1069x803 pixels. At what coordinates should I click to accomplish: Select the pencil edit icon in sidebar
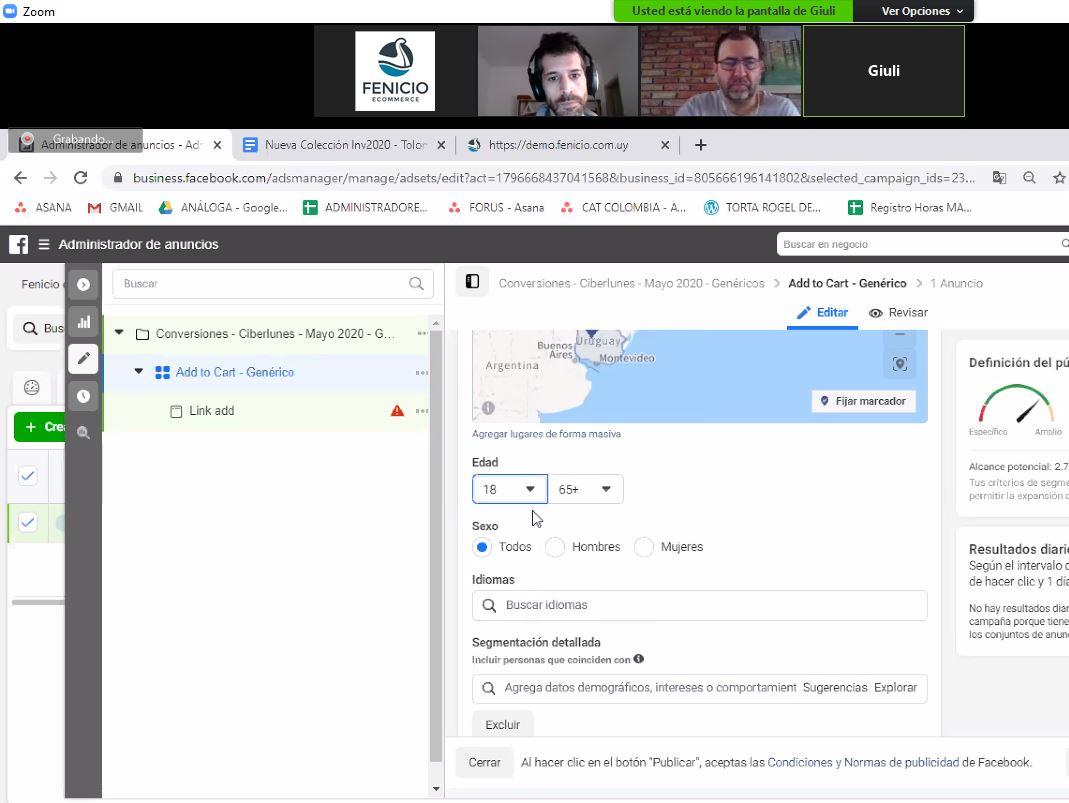(x=84, y=358)
